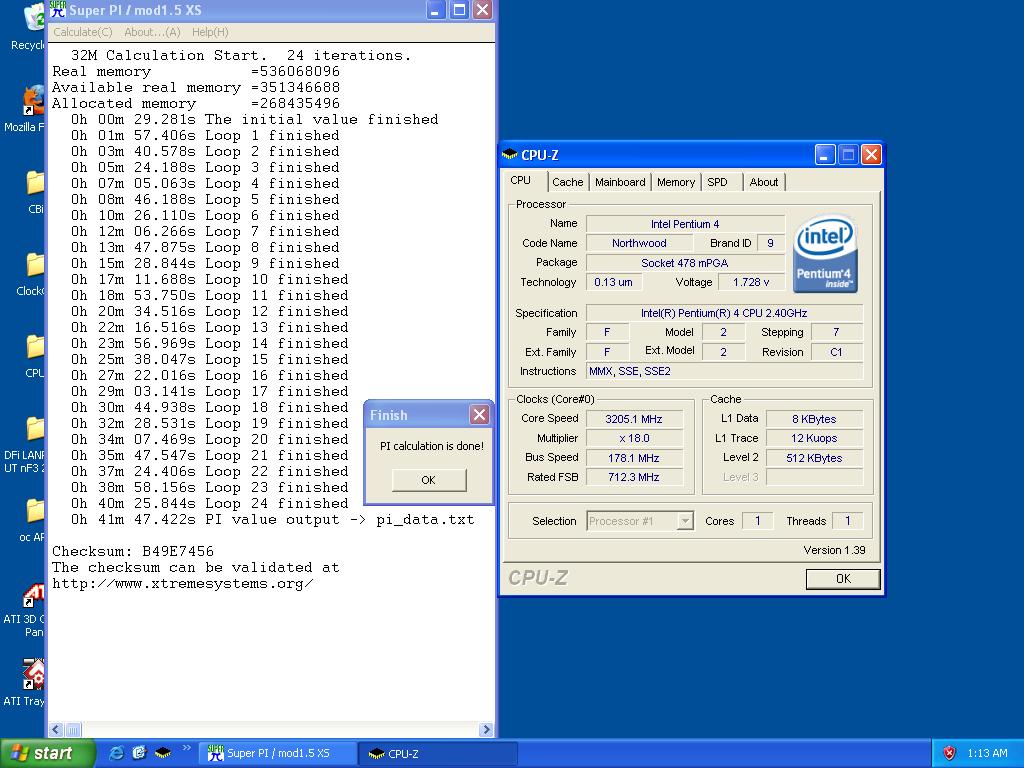Open the About tab in CPU-Z
1024x768 pixels.
[x=763, y=182]
